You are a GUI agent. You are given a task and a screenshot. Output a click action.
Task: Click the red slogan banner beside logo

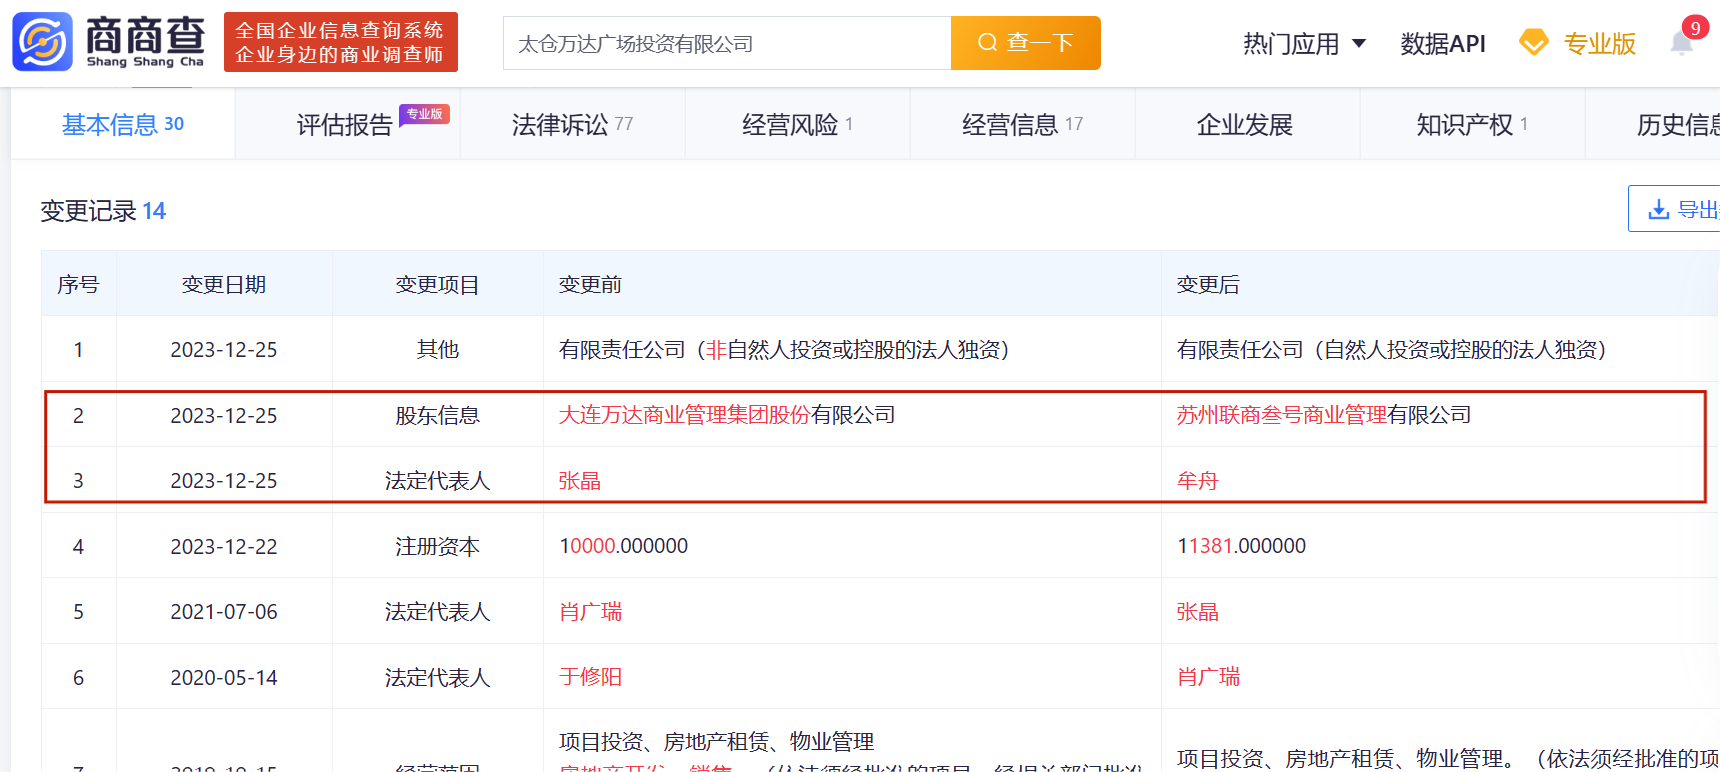coord(341,42)
